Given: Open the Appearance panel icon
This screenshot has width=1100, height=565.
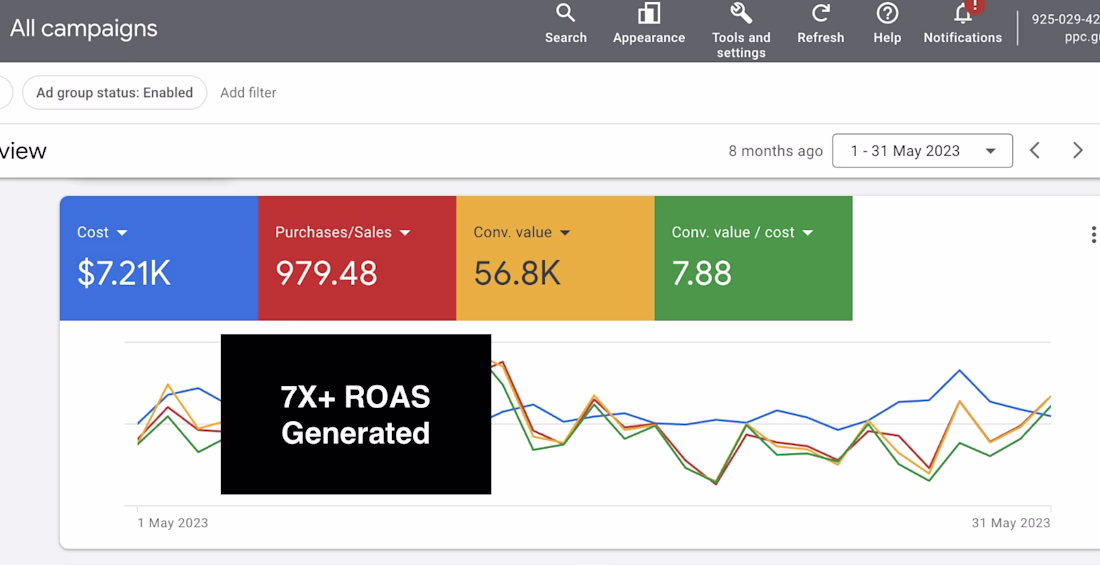Looking at the screenshot, I should 649,13.
